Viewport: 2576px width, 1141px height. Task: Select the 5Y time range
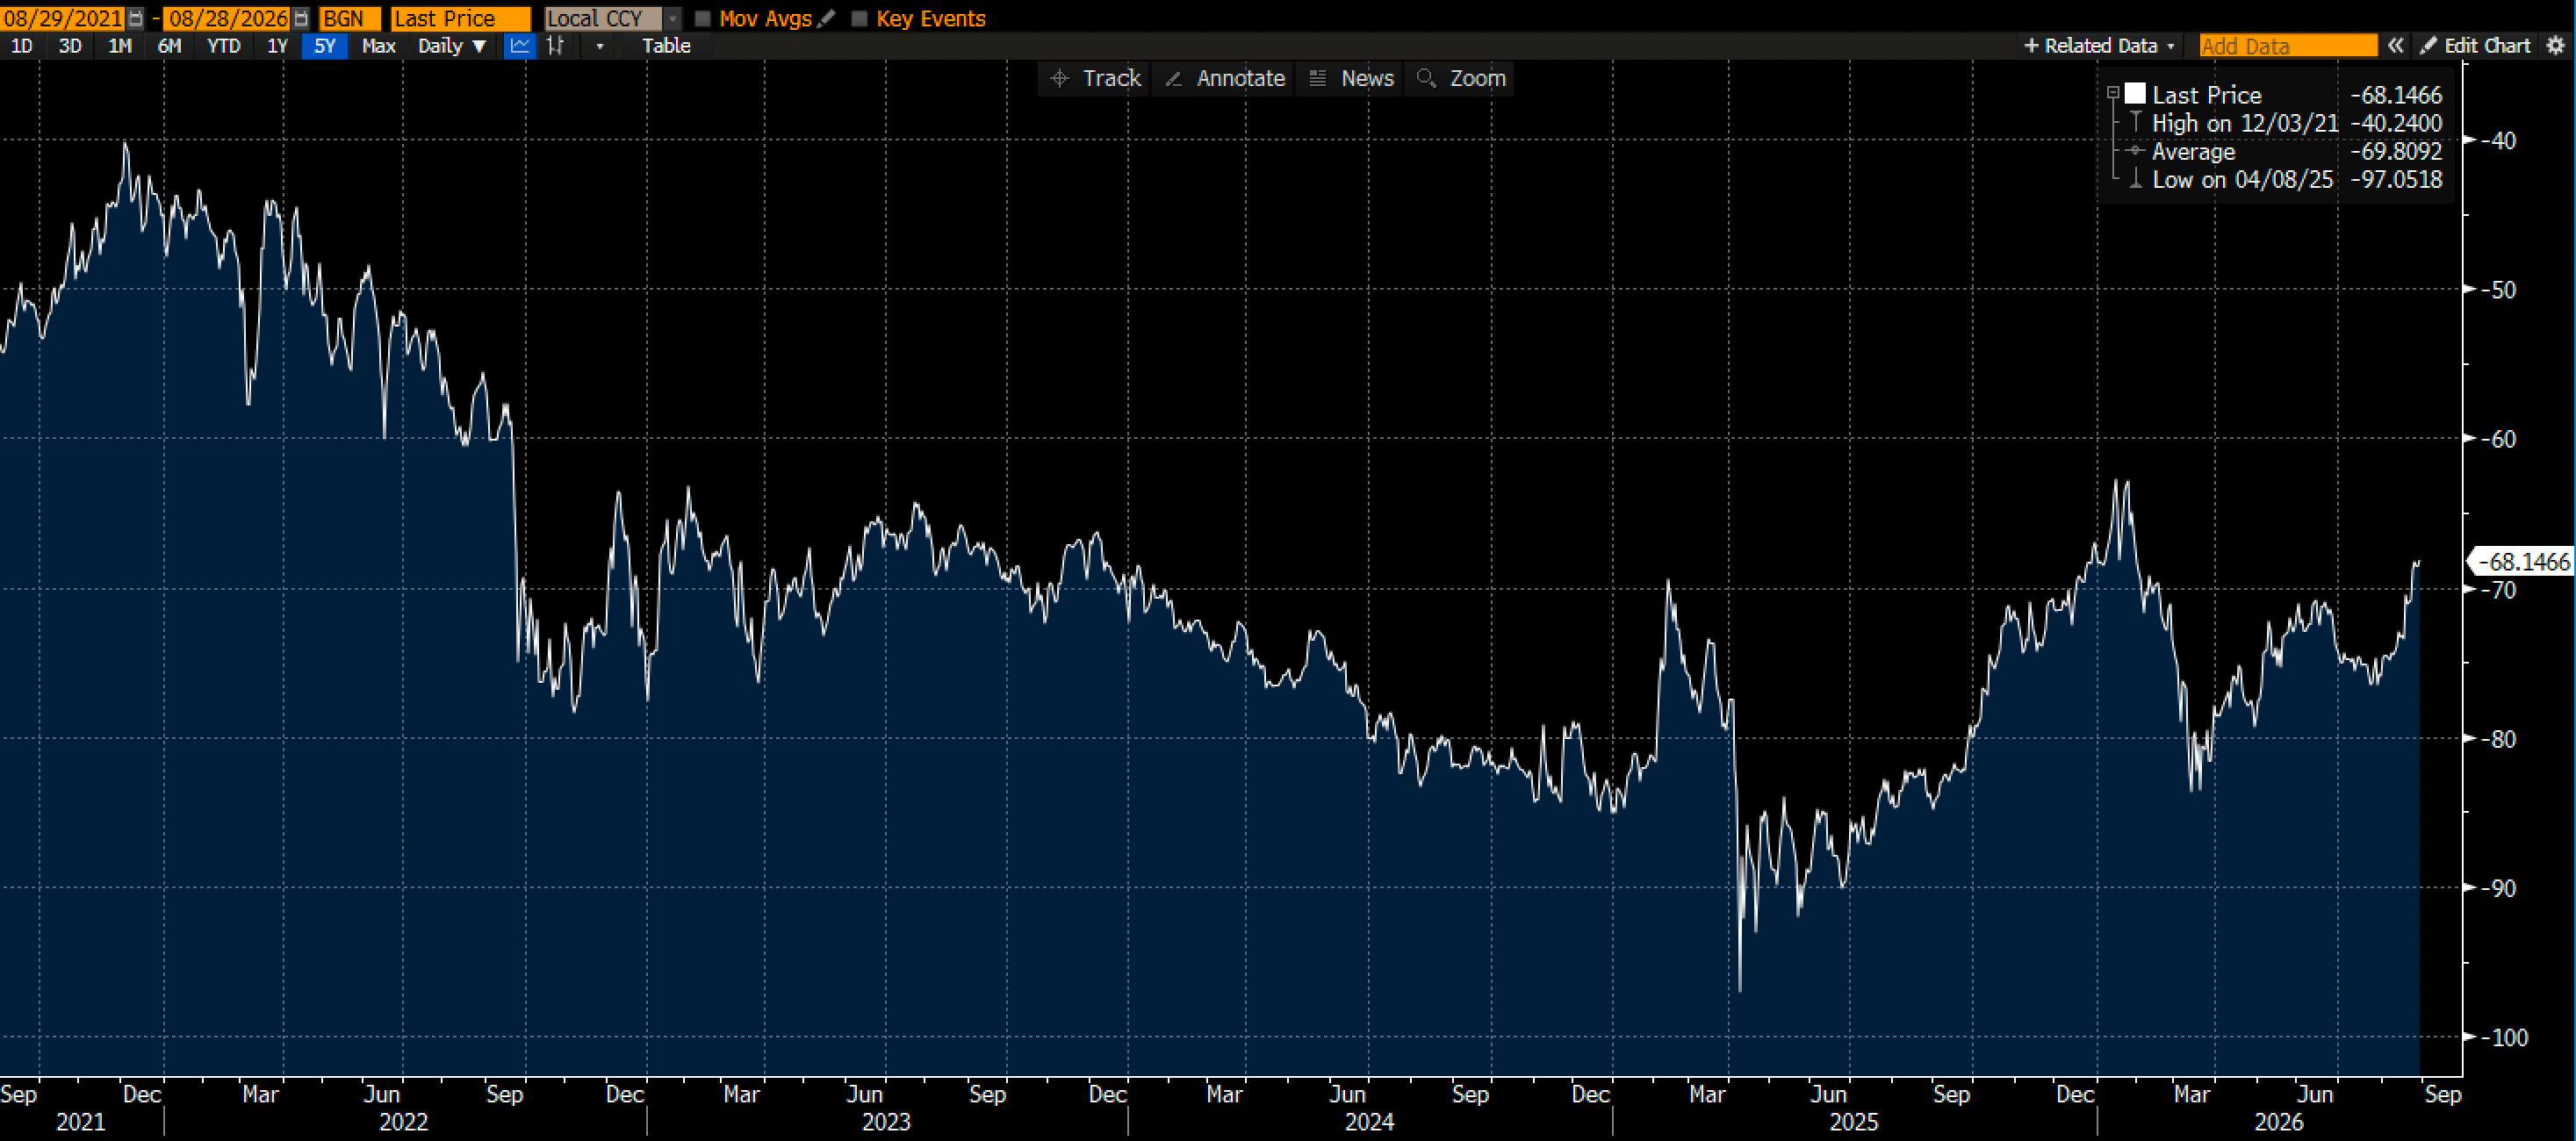[x=325, y=46]
